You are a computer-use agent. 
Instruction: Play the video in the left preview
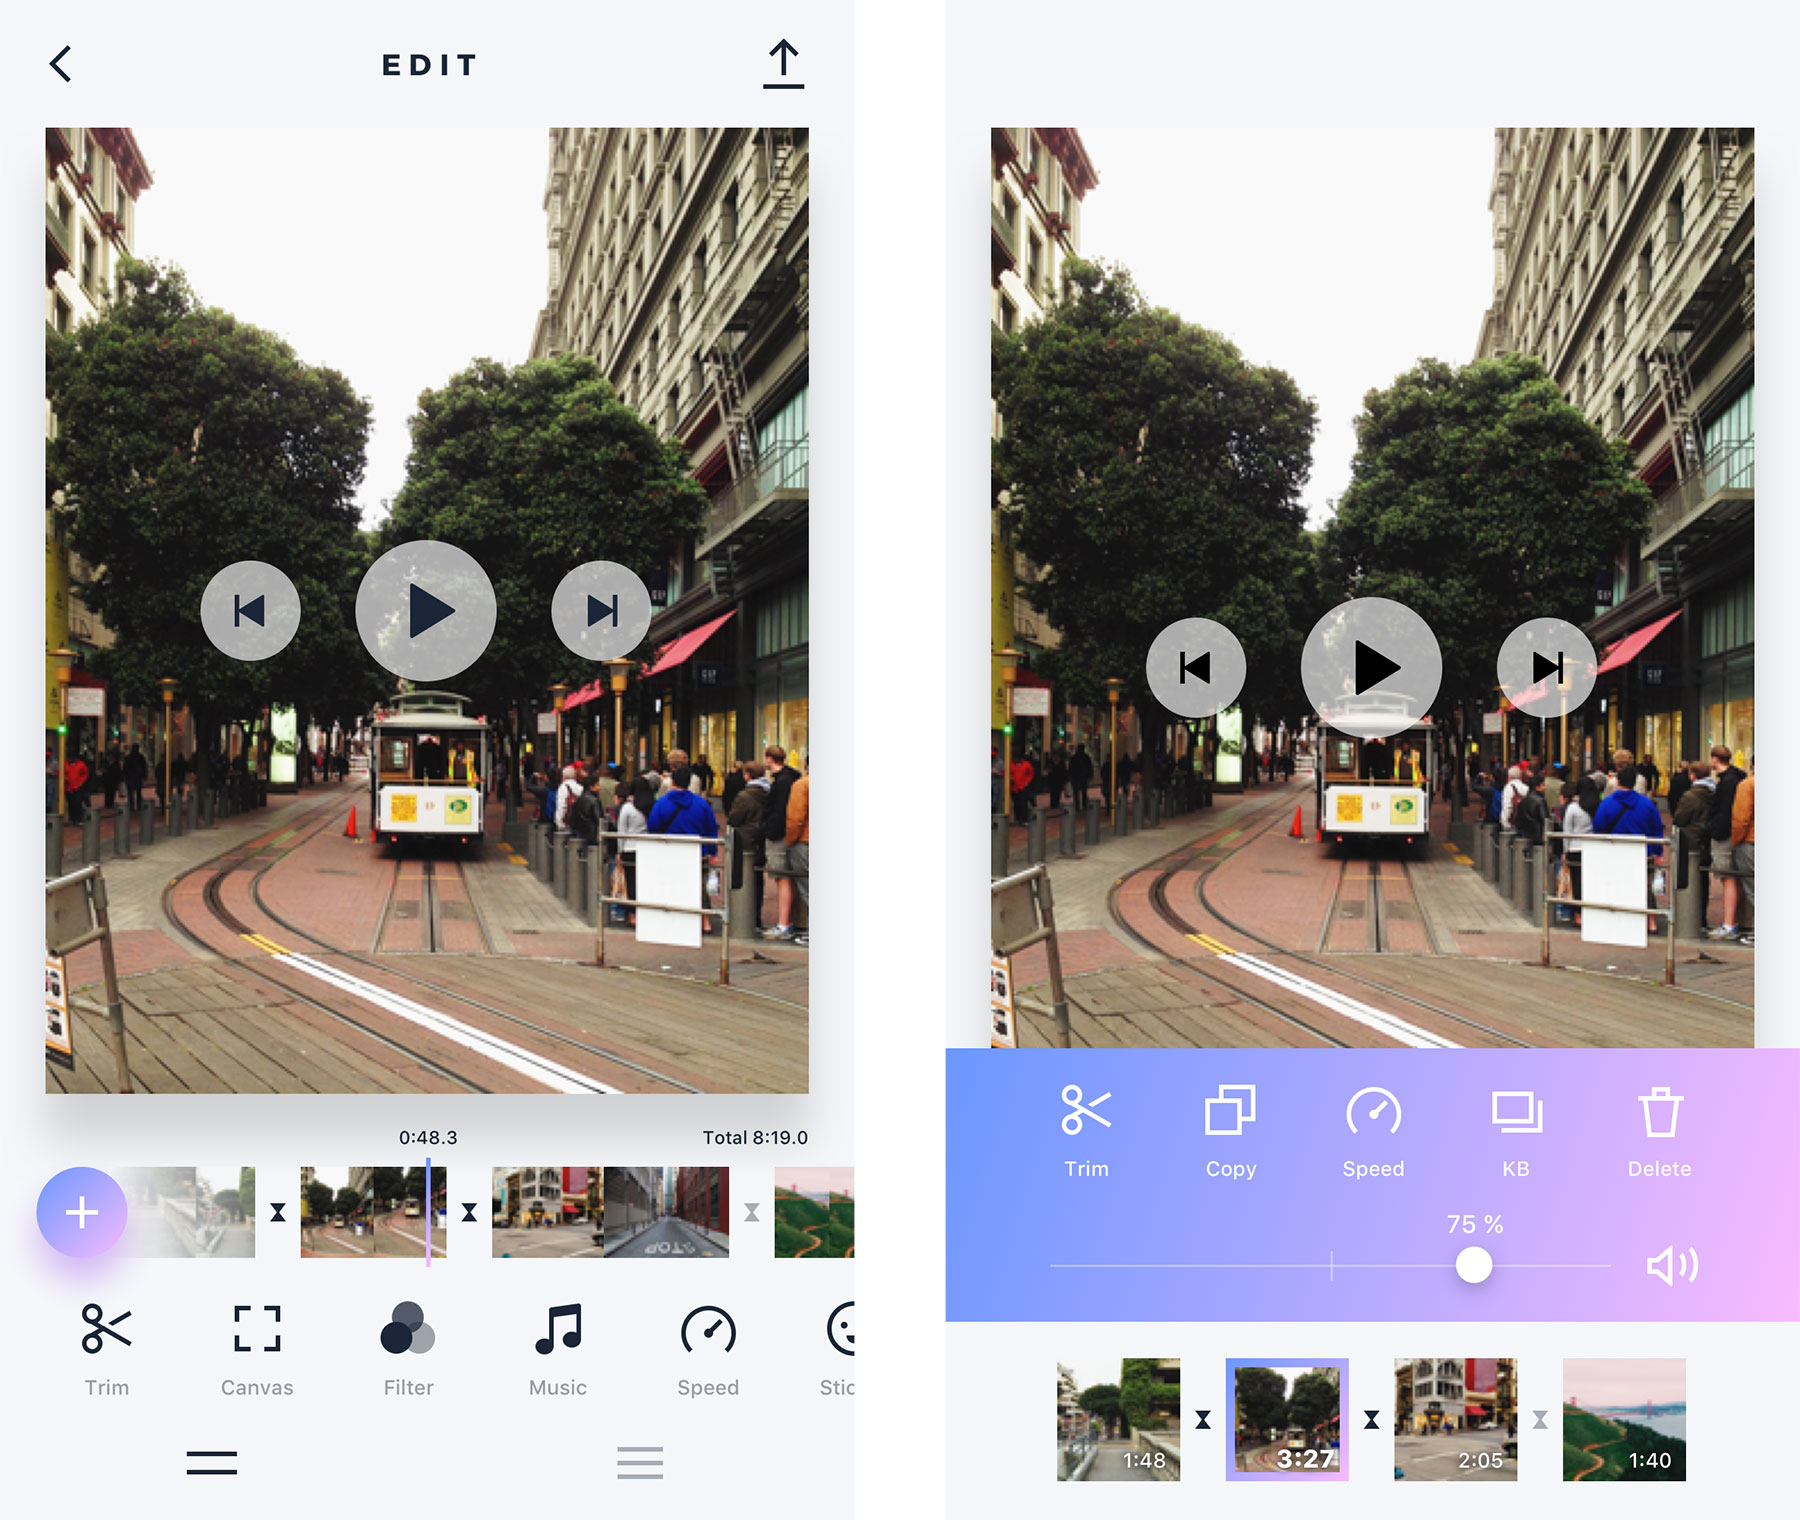click(x=426, y=611)
